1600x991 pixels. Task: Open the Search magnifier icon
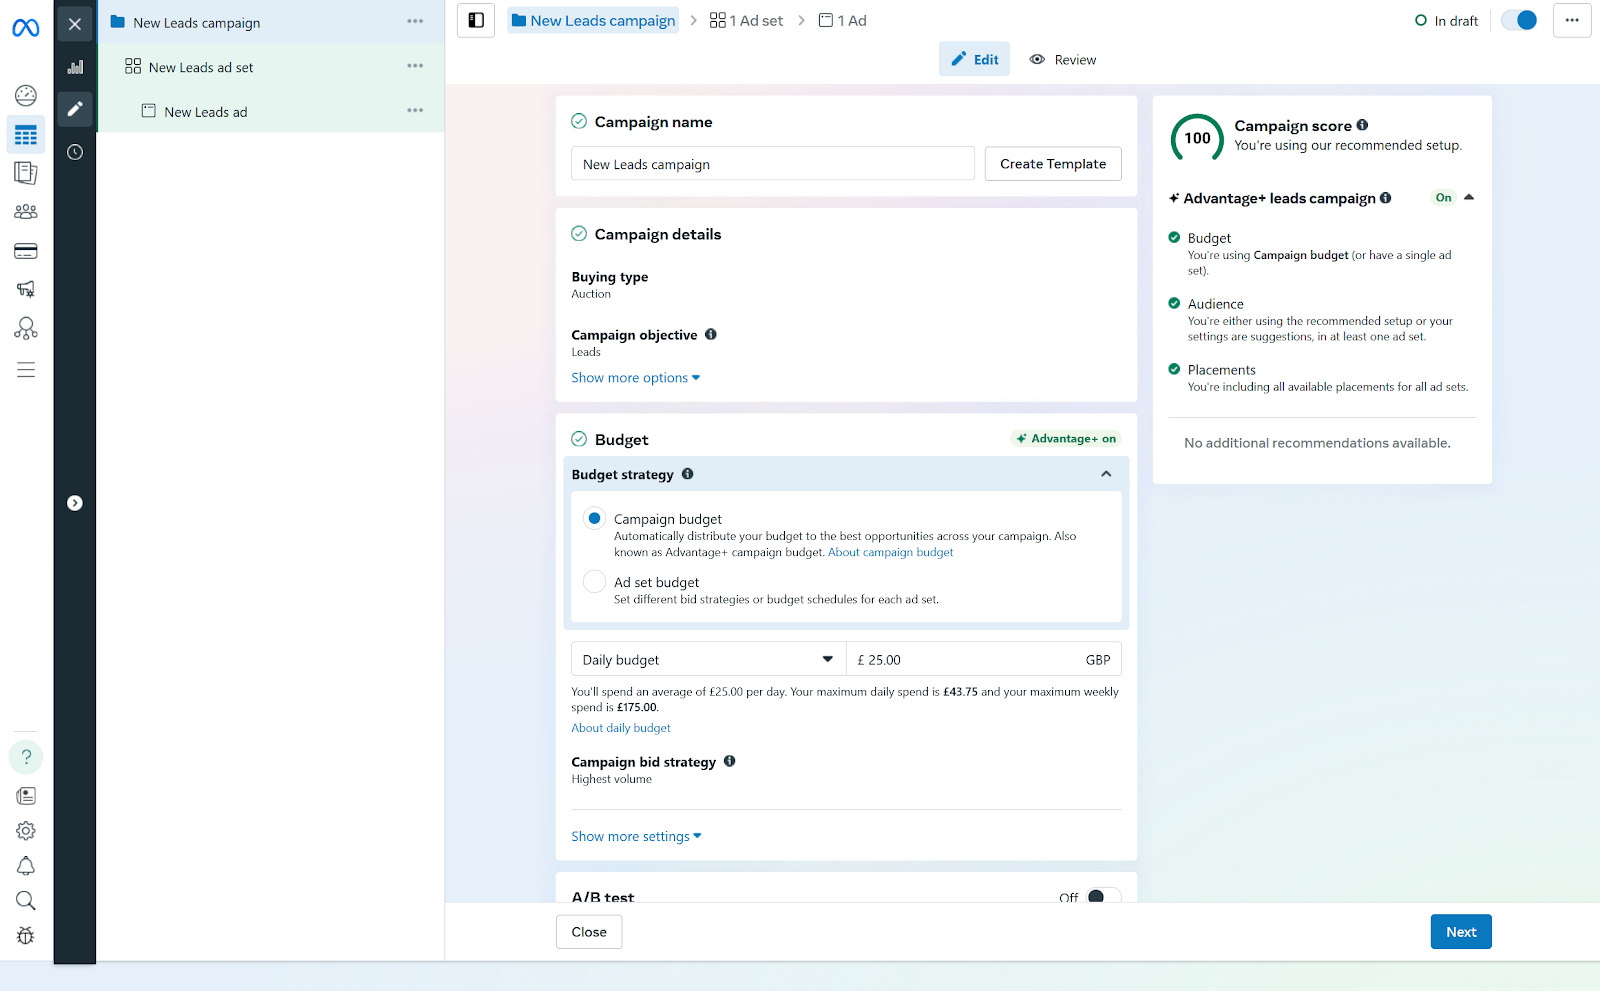(x=26, y=901)
